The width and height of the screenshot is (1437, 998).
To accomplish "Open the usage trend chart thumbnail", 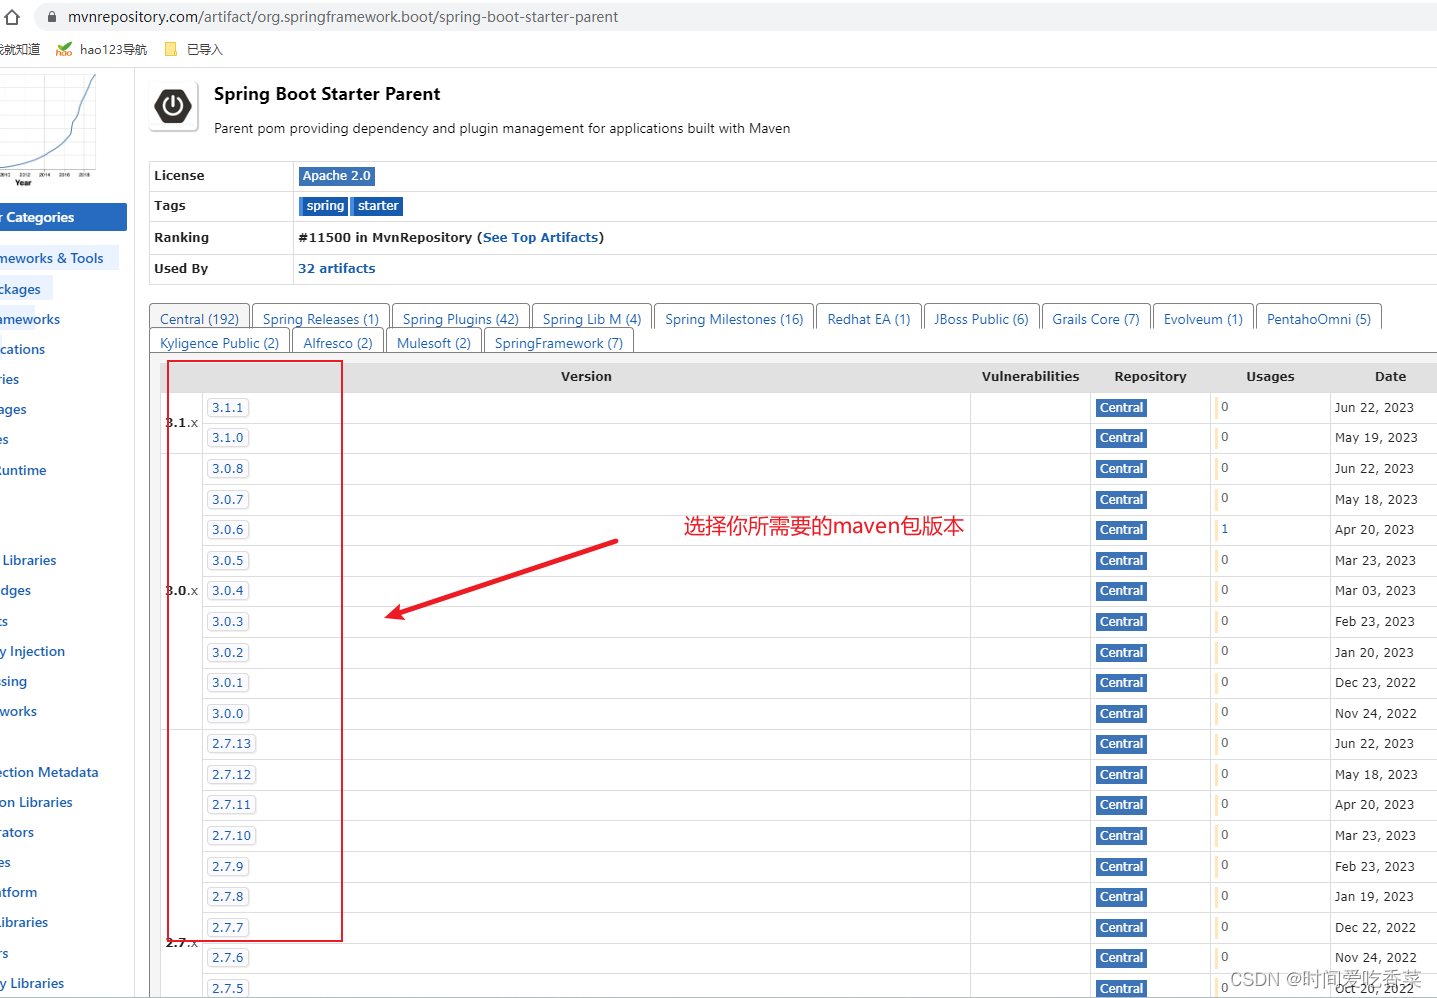I will pyautogui.click(x=48, y=129).
